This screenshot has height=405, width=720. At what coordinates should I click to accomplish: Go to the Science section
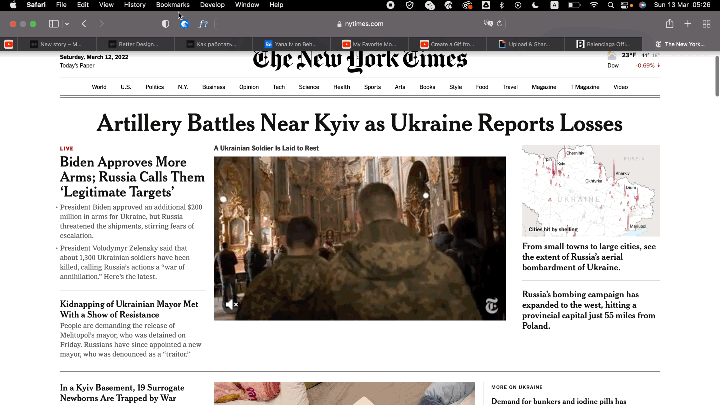(309, 87)
